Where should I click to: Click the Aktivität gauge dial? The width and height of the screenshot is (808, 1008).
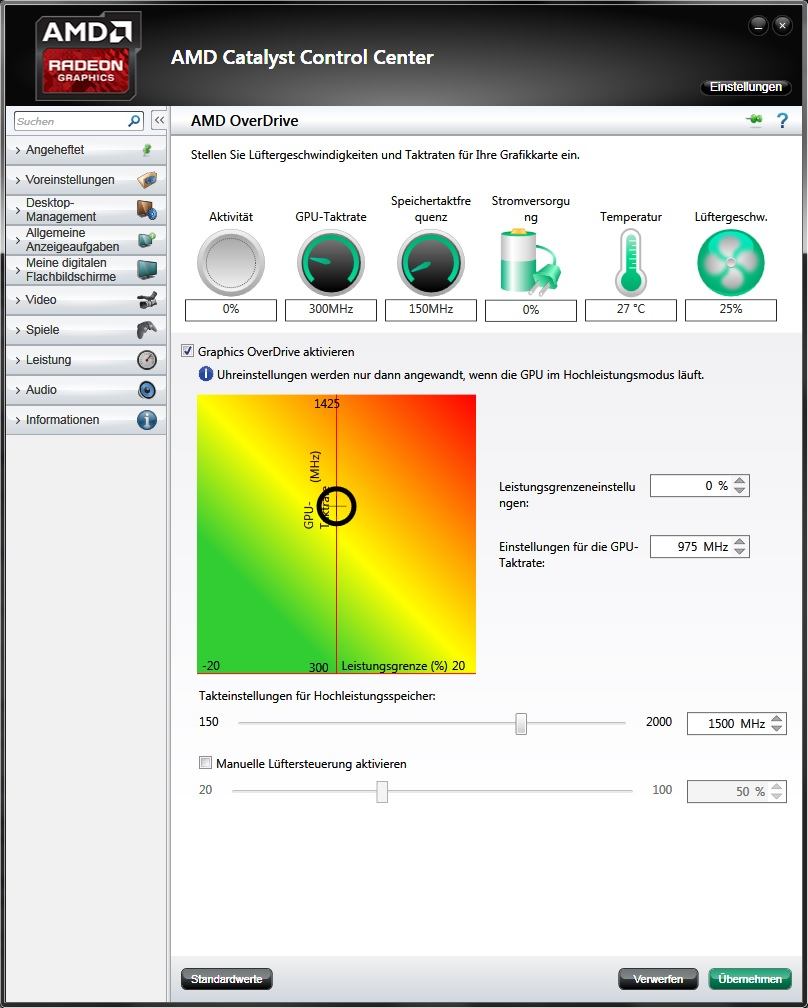(x=231, y=262)
